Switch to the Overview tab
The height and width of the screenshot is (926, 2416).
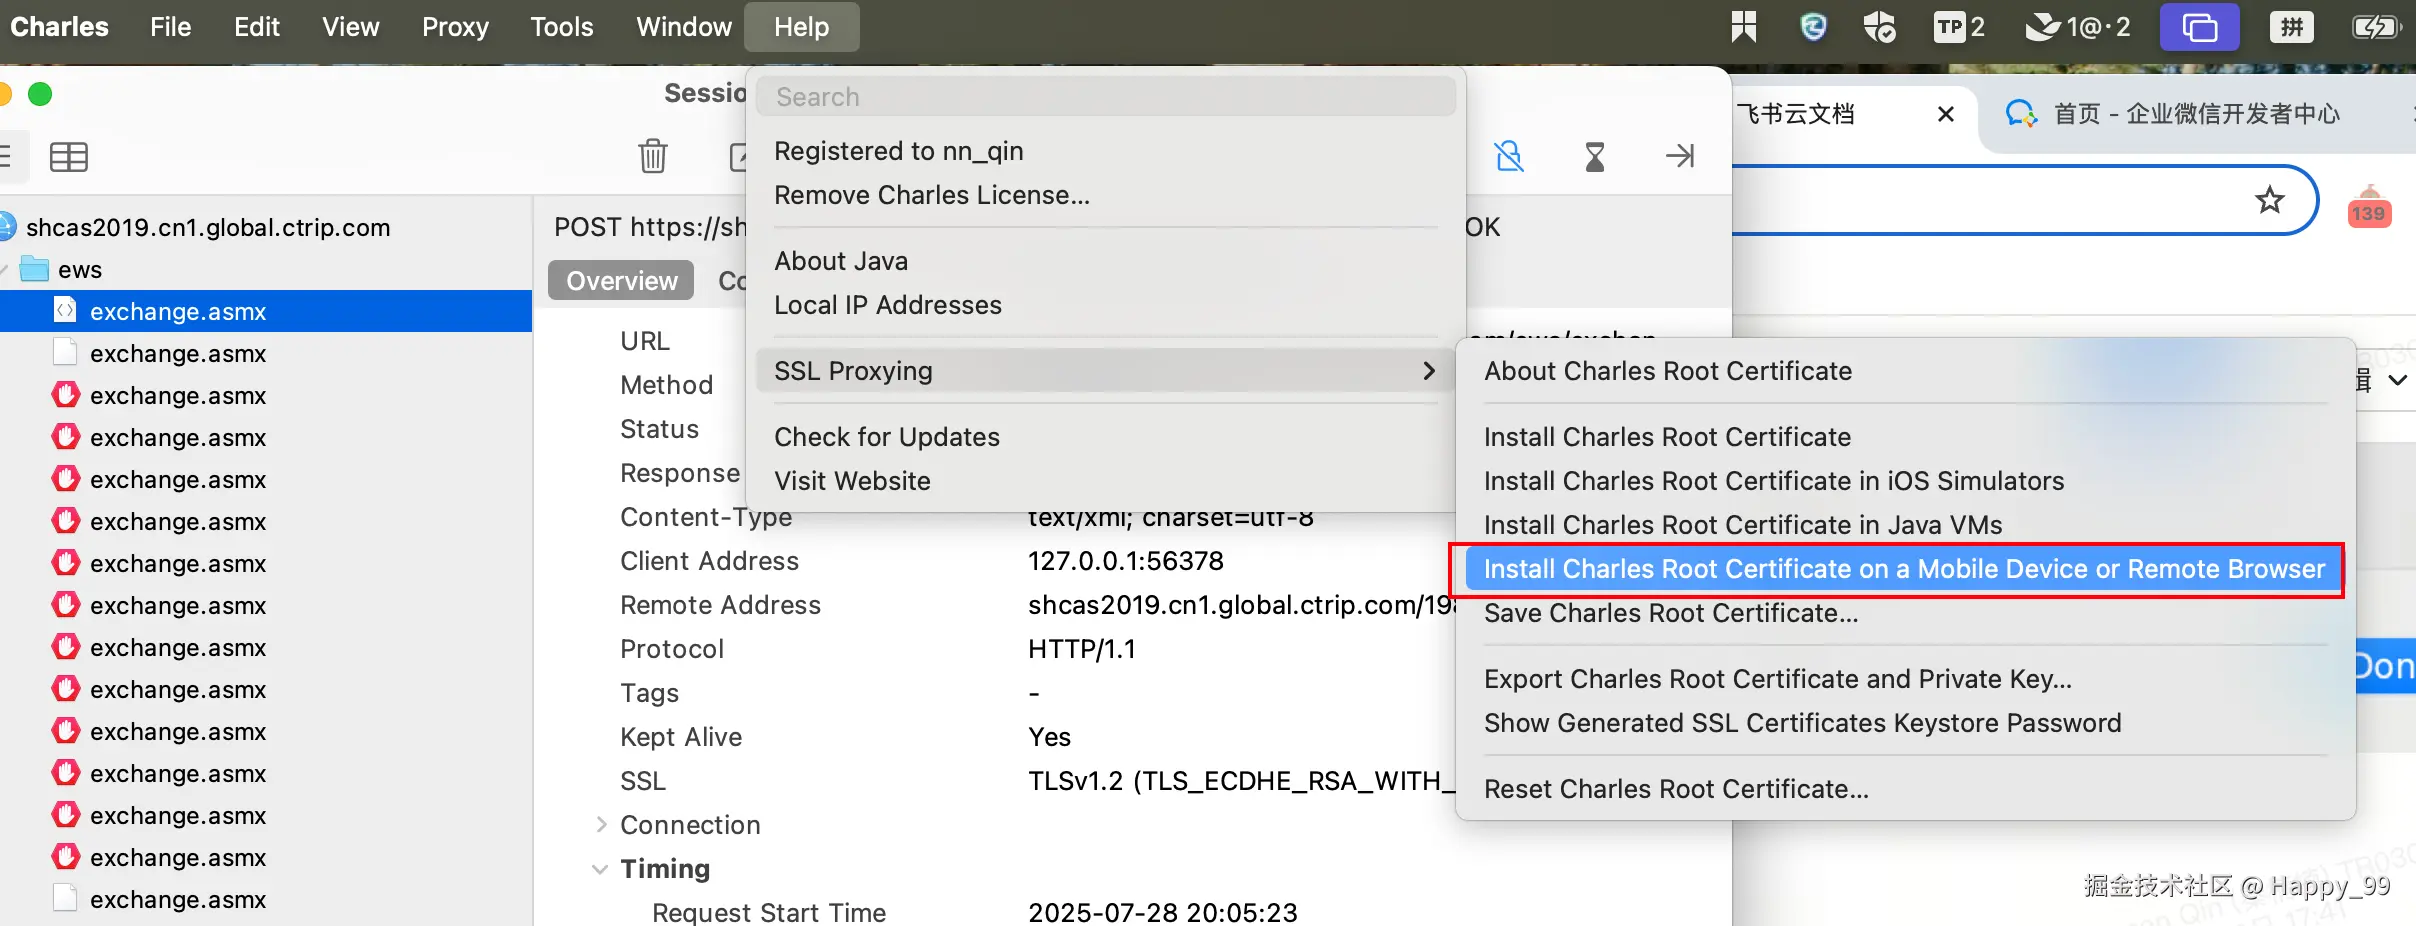click(x=621, y=281)
